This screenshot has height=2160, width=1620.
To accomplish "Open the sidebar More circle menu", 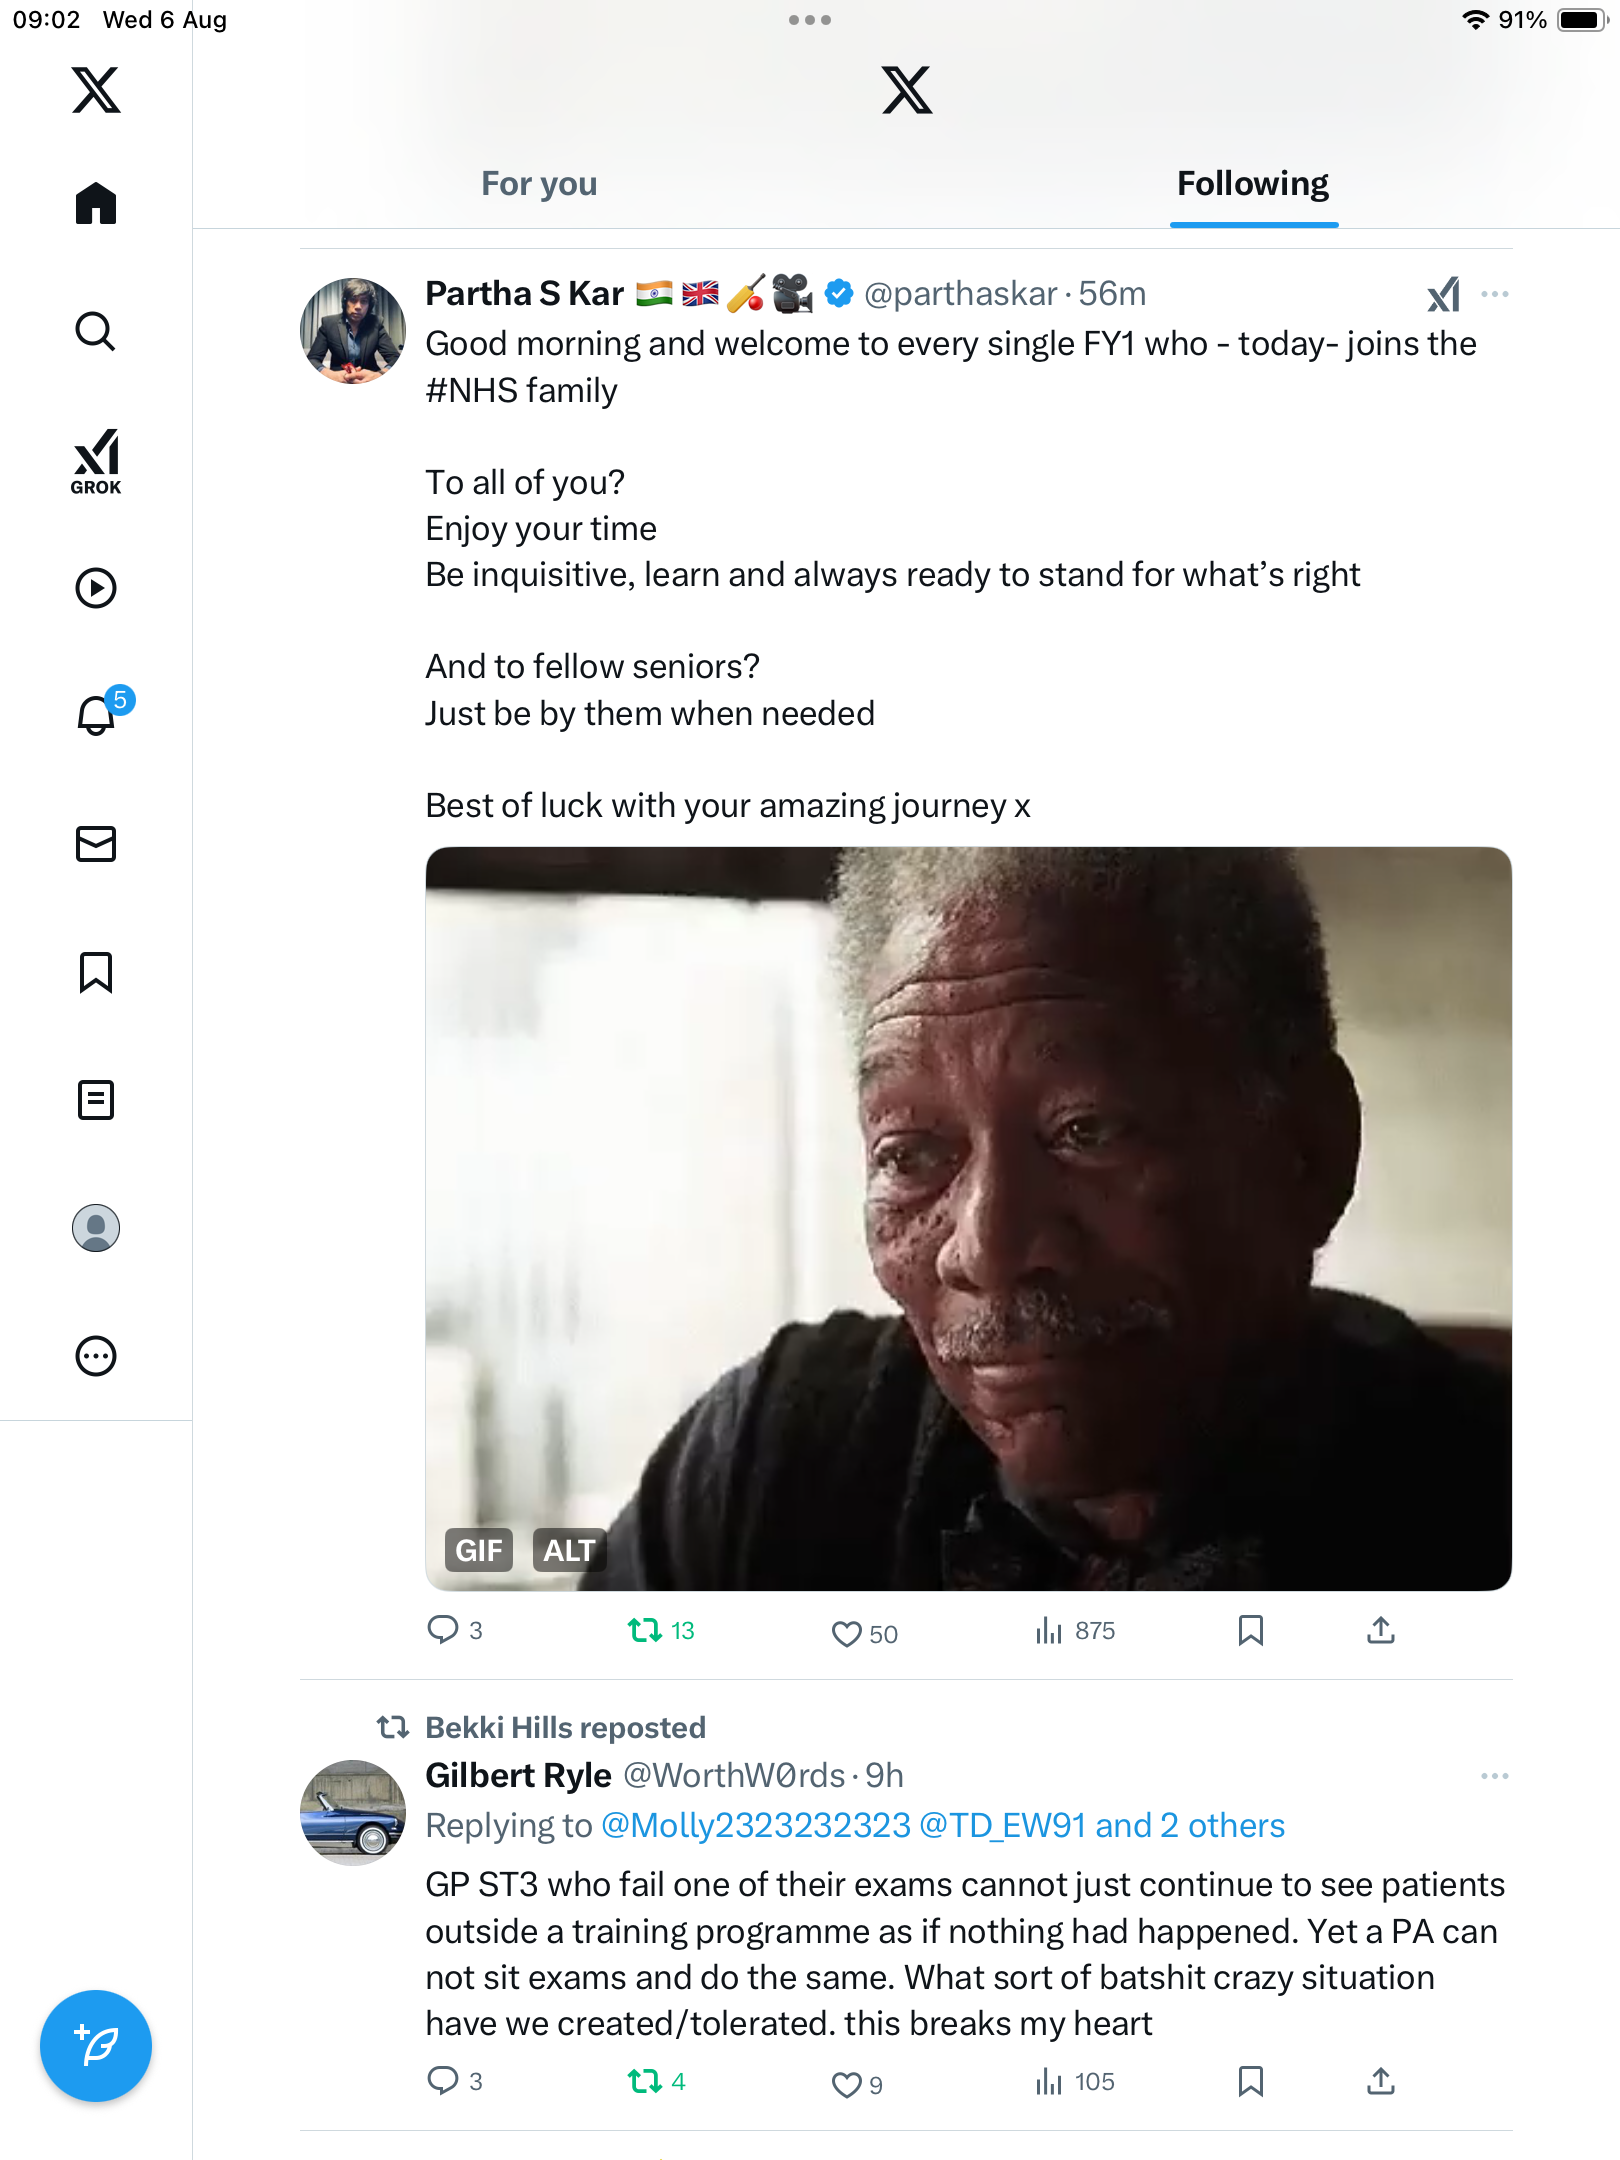I will coord(96,1356).
